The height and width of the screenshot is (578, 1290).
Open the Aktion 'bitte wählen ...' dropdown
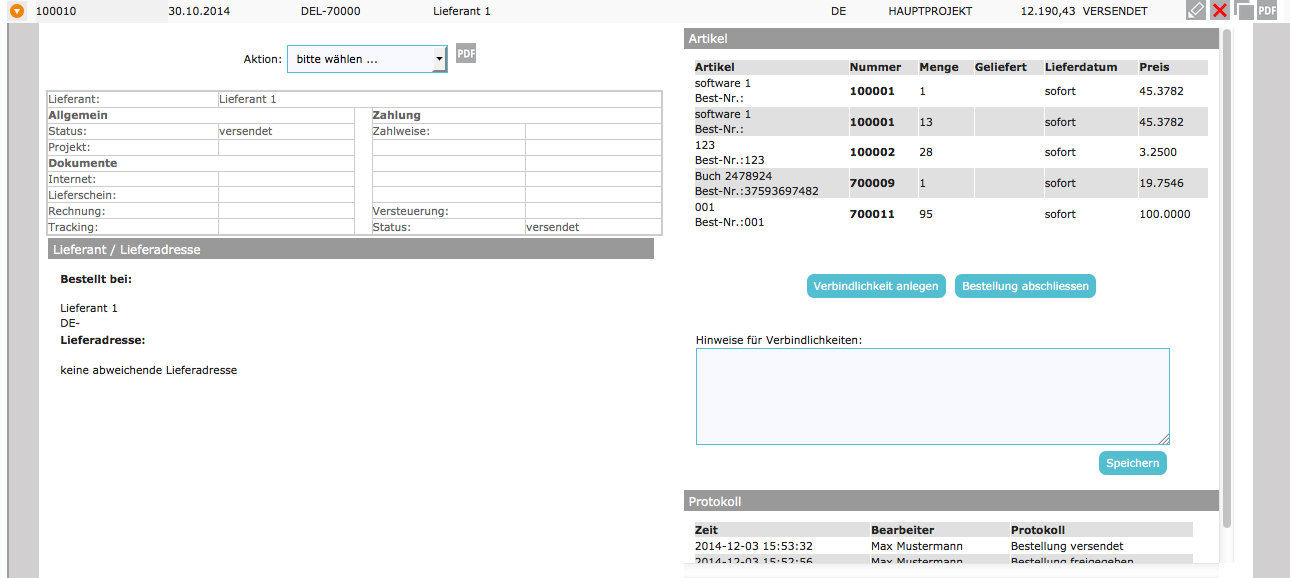coord(367,59)
